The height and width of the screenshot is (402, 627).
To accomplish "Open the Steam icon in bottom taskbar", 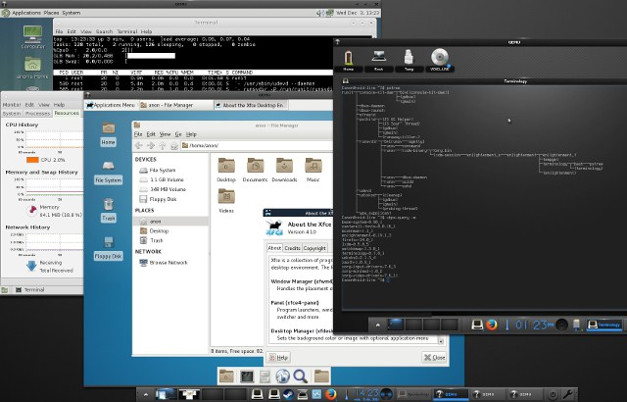I will point(288,394).
